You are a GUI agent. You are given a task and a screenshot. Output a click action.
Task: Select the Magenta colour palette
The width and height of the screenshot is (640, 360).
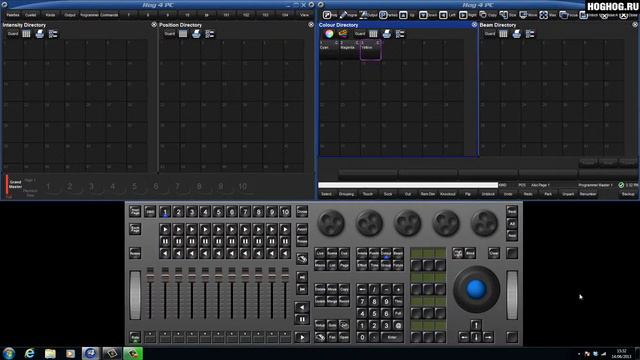350,50
